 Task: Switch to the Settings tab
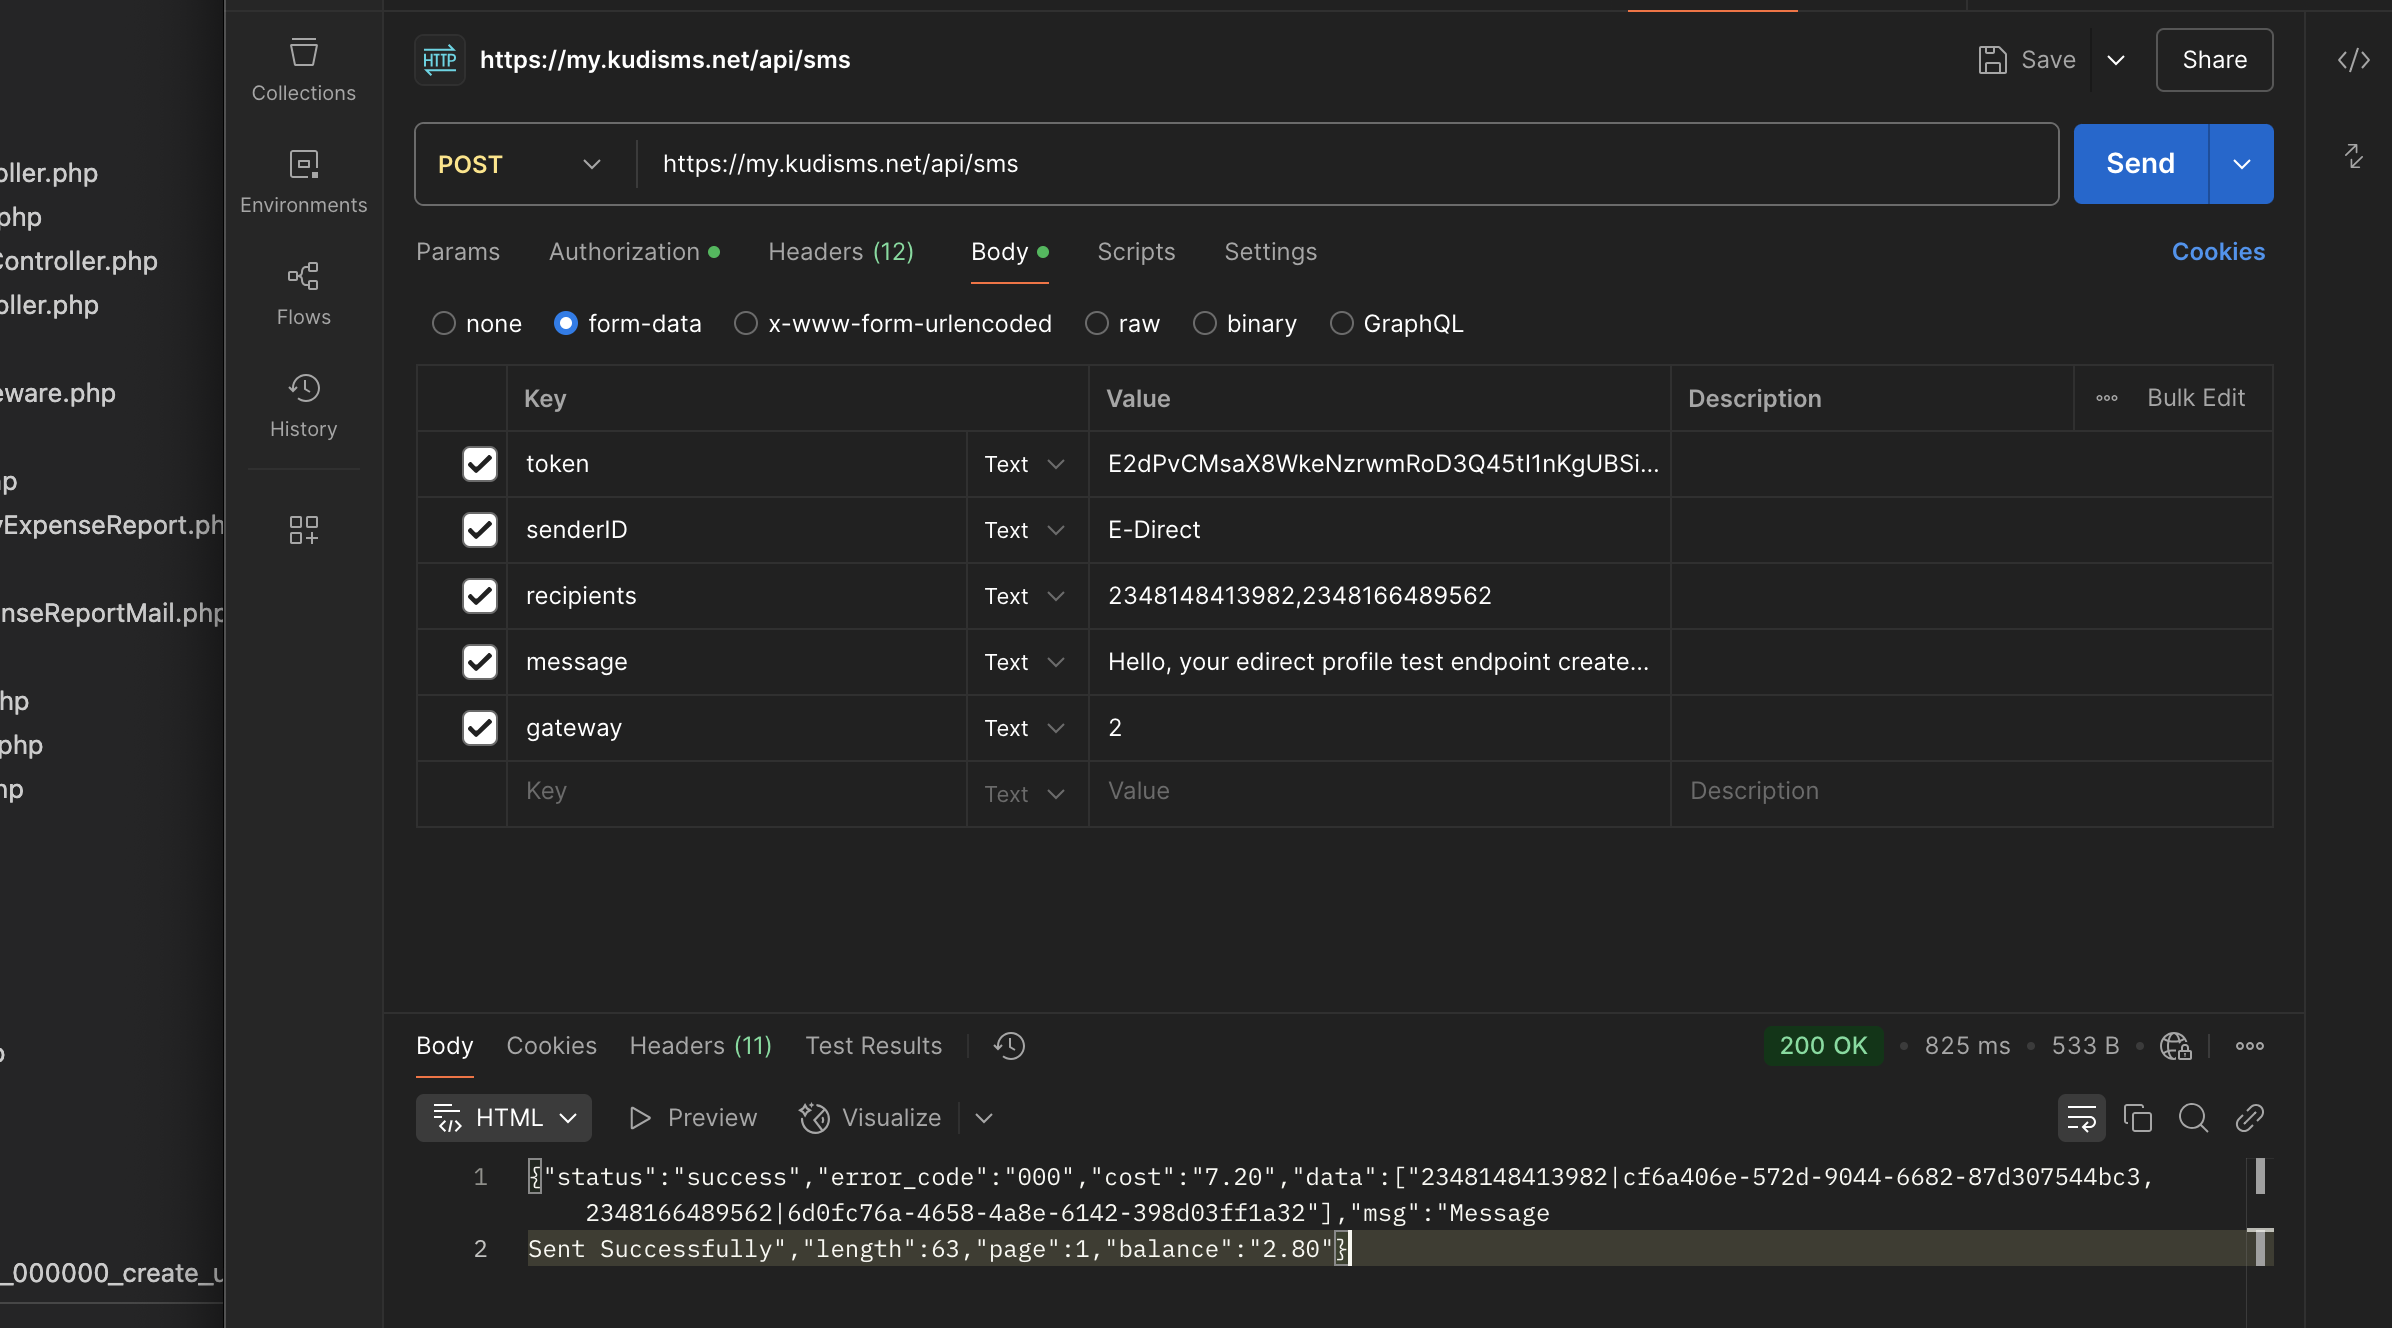[x=1270, y=252]
